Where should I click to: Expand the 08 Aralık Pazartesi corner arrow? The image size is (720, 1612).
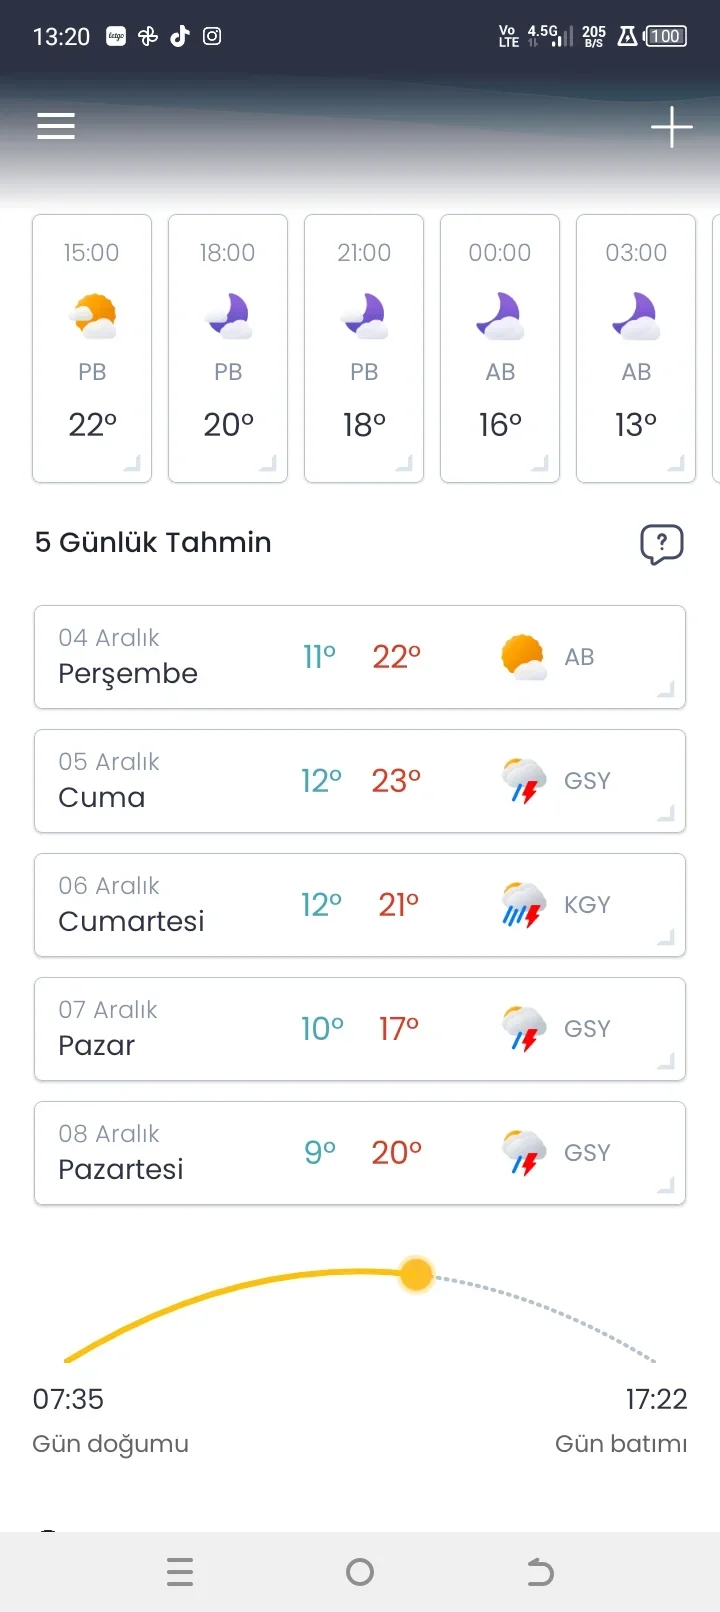tap(666, 1185)
